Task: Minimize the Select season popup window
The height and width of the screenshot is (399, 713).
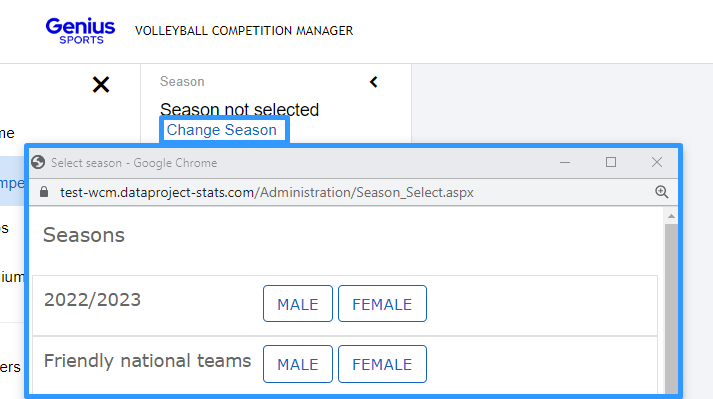Action: click(x=565, y=162)
